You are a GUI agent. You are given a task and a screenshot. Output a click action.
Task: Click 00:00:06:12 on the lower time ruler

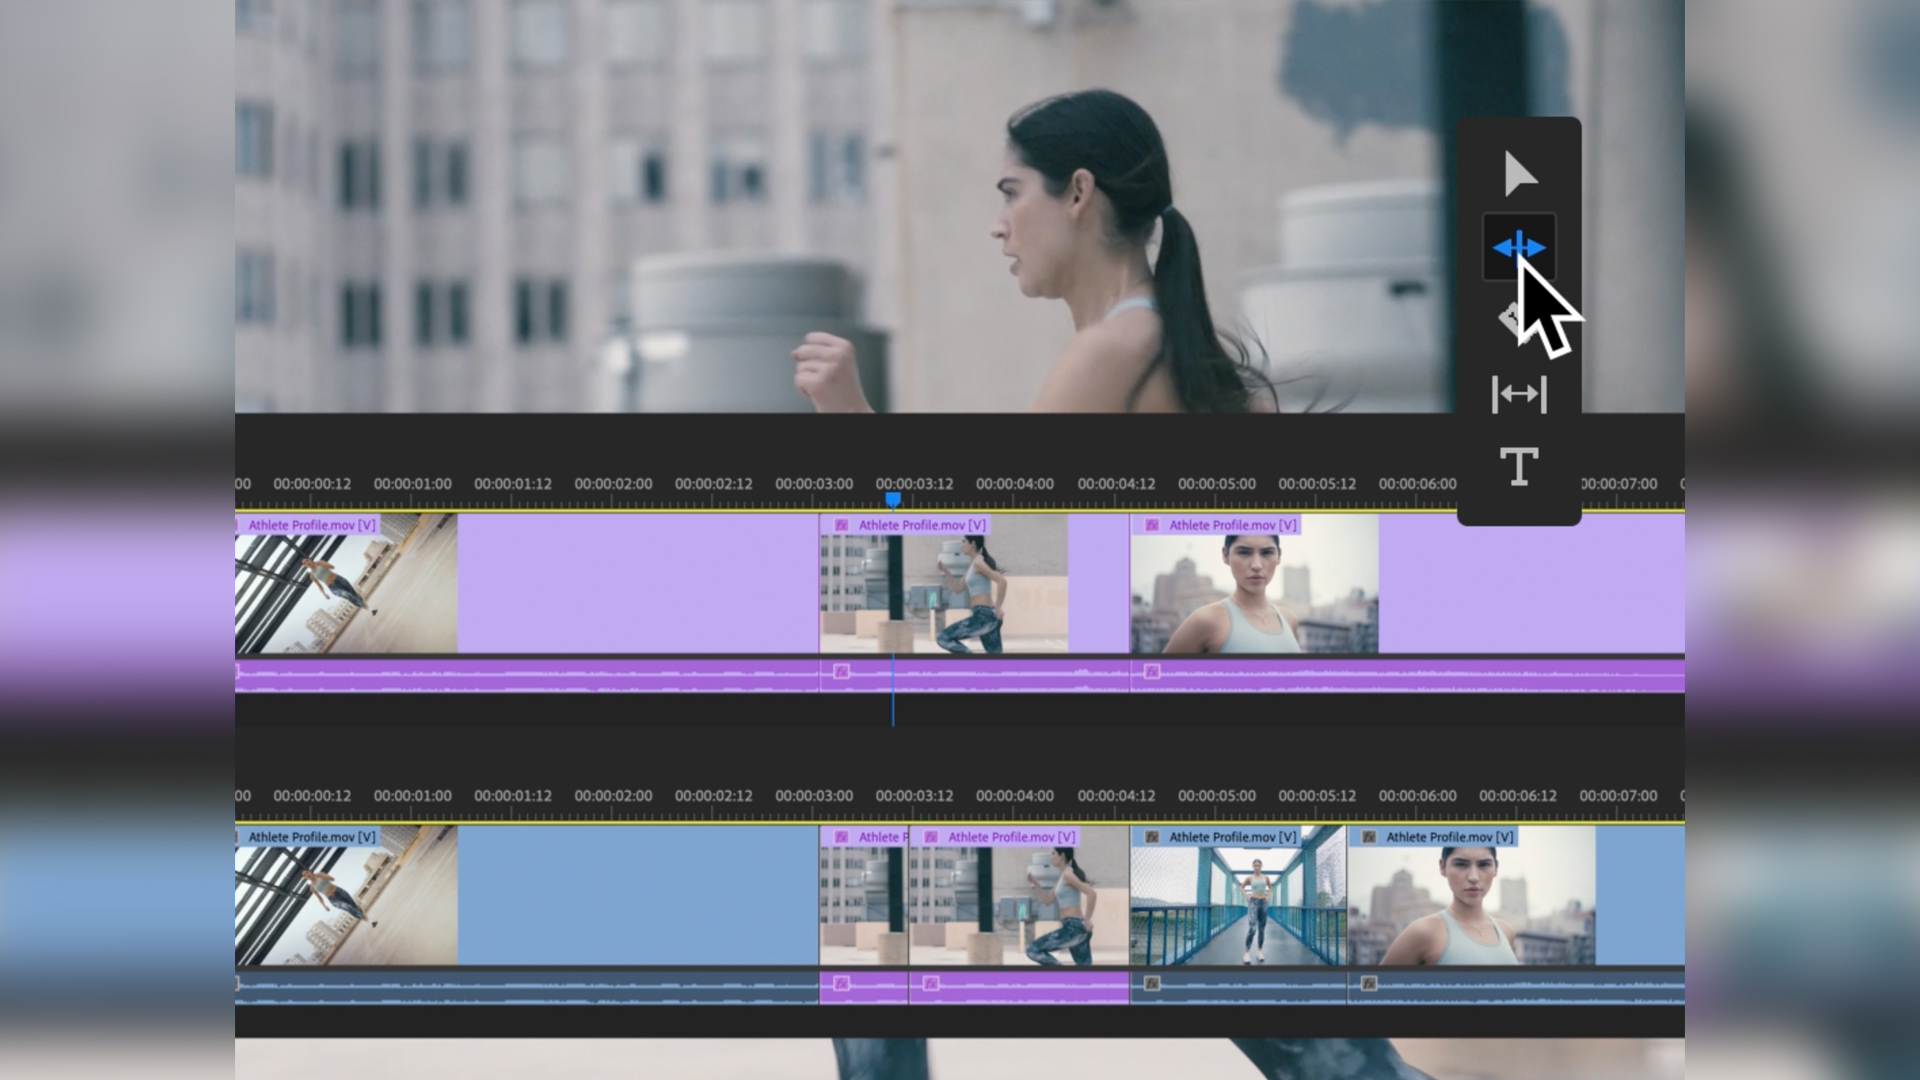pyautogui.click(x=1517, y=796)
